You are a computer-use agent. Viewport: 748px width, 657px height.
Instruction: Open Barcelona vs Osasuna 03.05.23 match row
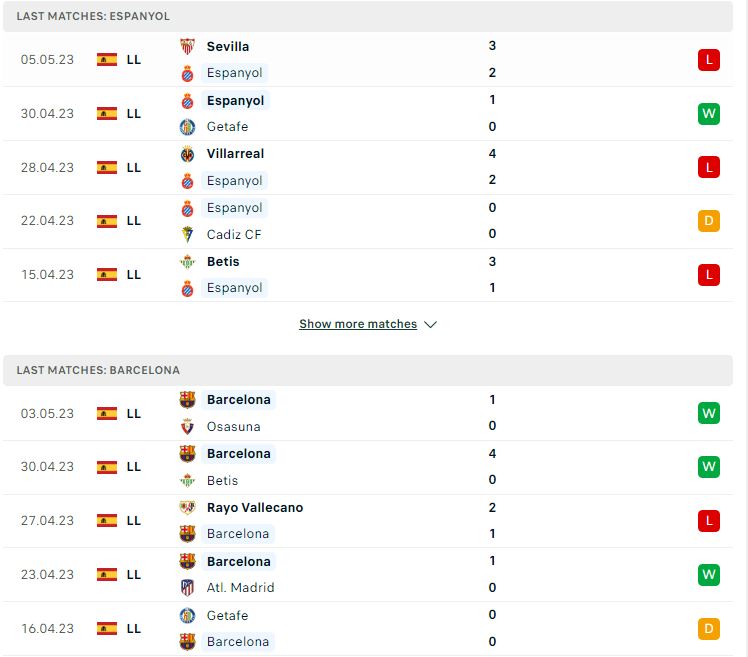tap(368, 413)
